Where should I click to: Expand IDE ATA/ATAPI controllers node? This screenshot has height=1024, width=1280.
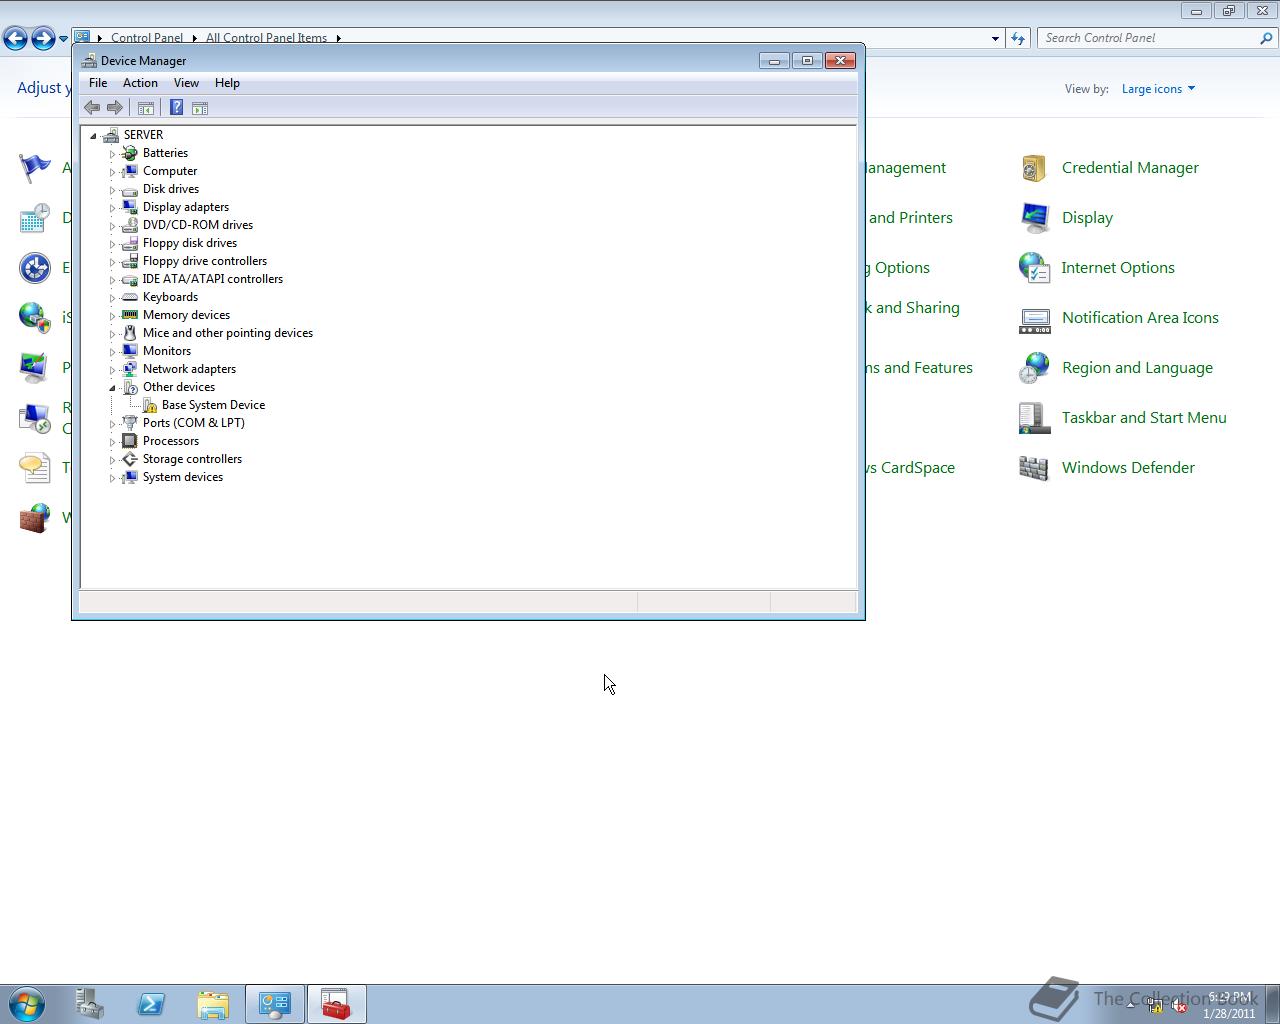(112, 280)
